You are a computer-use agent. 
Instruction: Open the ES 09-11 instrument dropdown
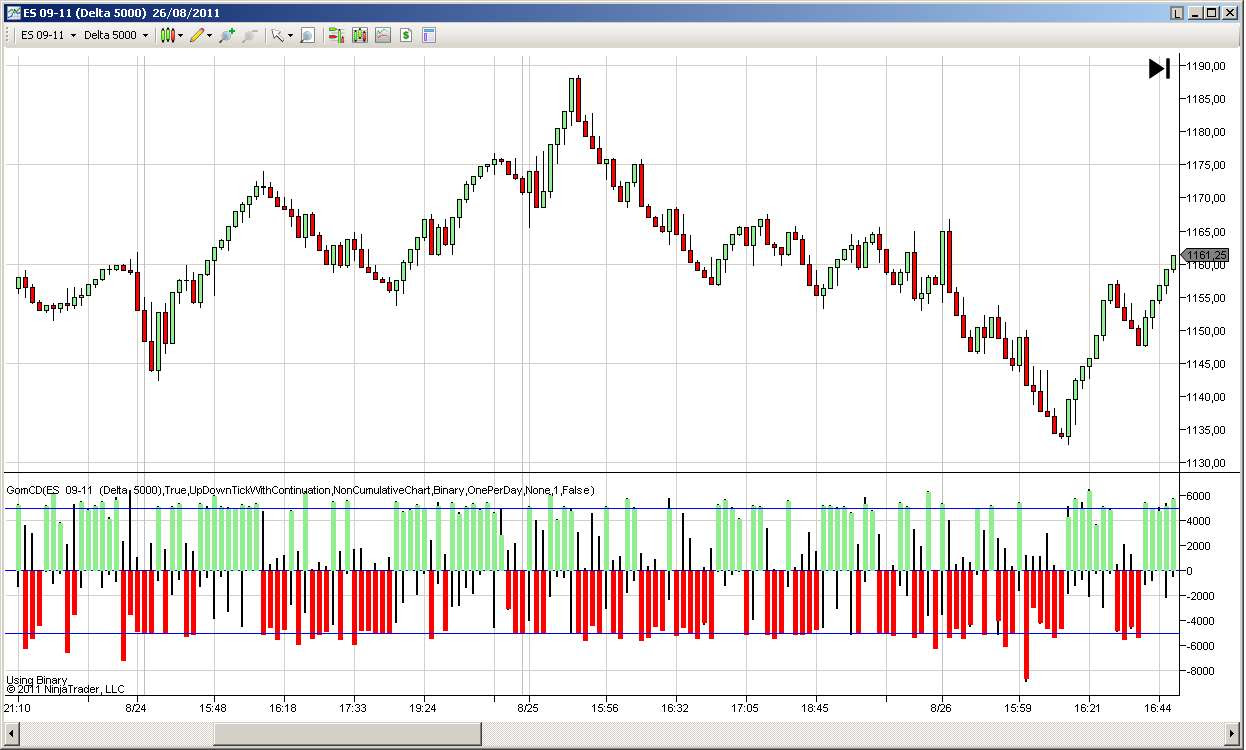[x=49, y=35]
